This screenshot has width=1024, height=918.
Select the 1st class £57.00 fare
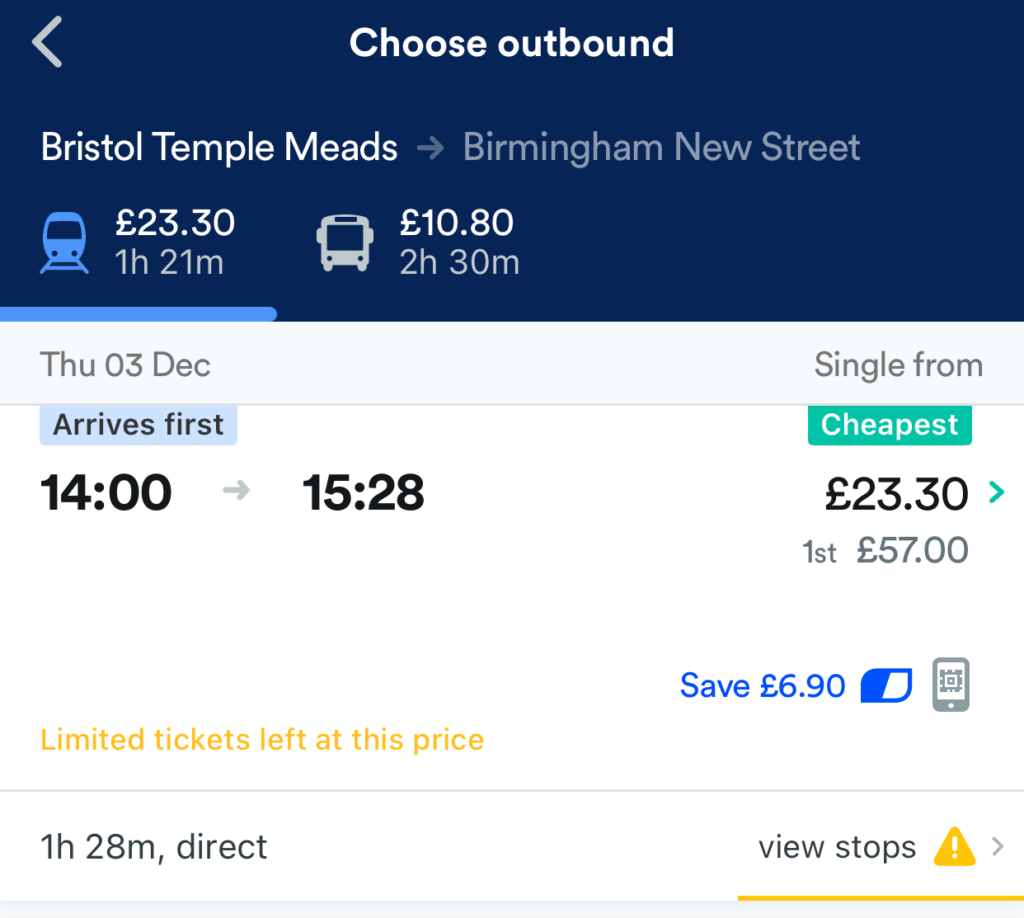(x=885, y=550)
